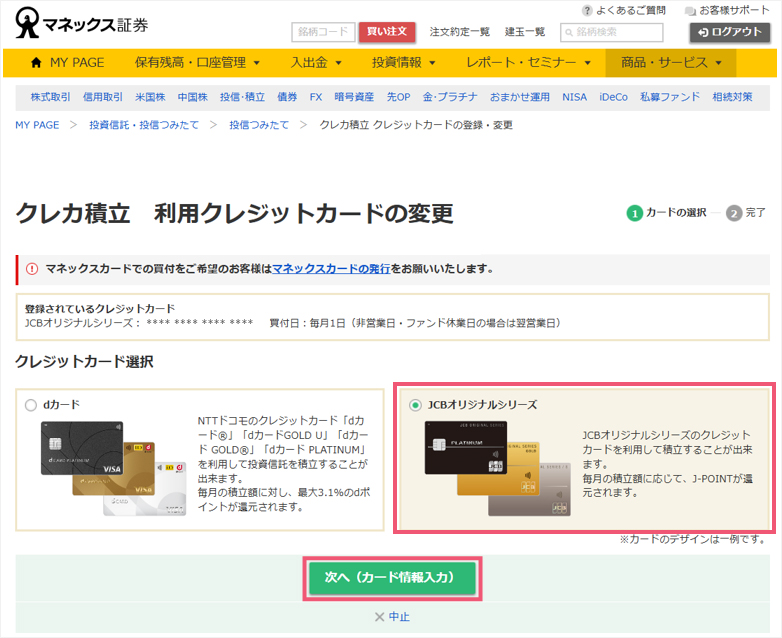Click the dカード description text NTTドコモ
This screenshot has height=638, width=782.
[x=284, y=464]
